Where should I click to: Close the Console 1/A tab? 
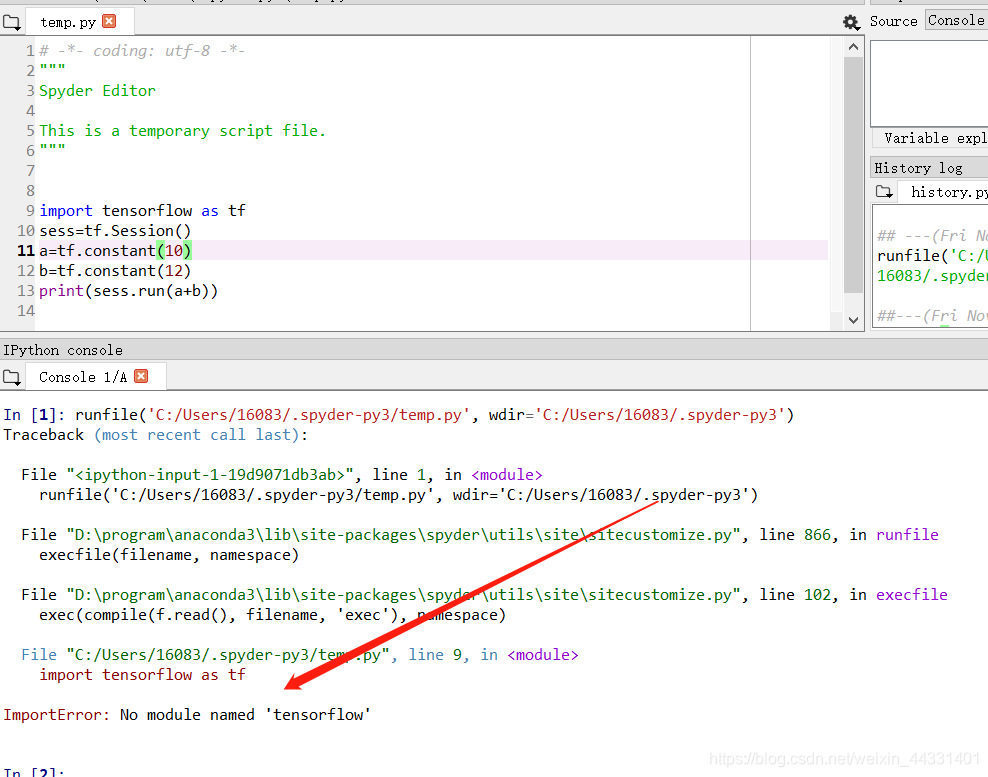[x=141, y=376]
